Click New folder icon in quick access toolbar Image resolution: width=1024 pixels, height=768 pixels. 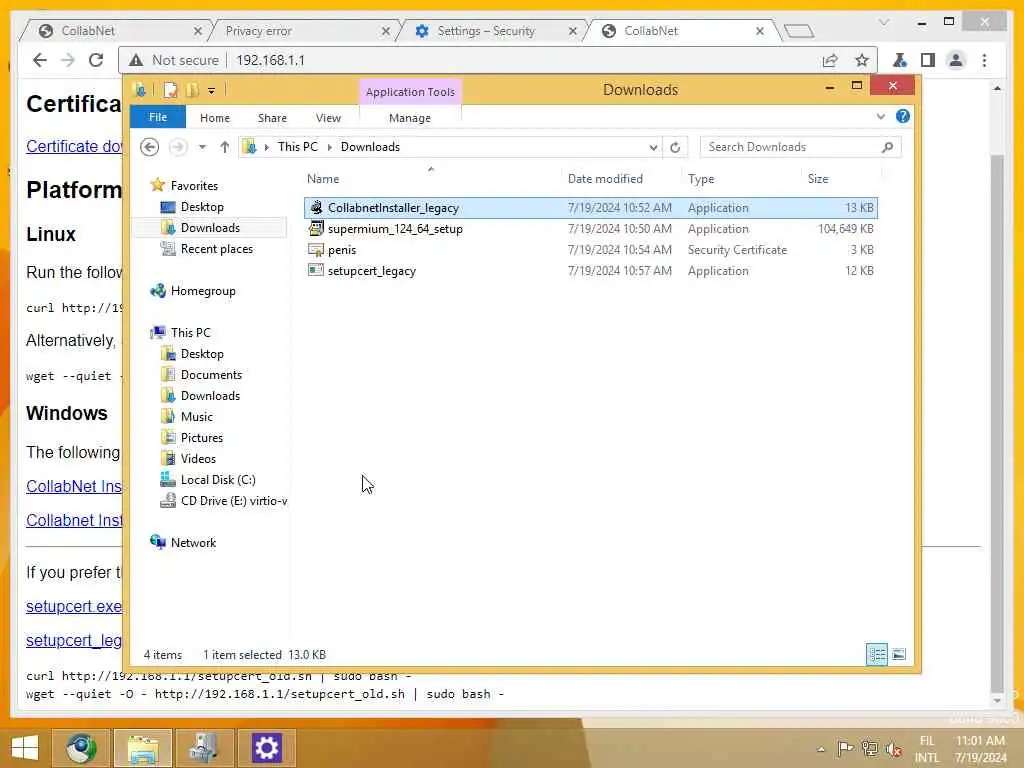coord(192,90)
